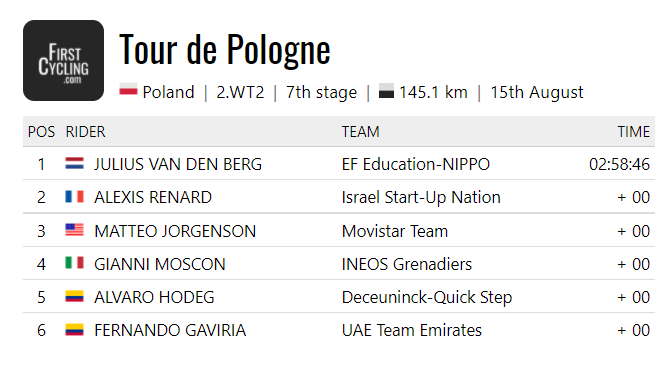The height and width of the screenshot is (368, 666).
Task: Click the RIDER column header
Action: pos(85,132)
